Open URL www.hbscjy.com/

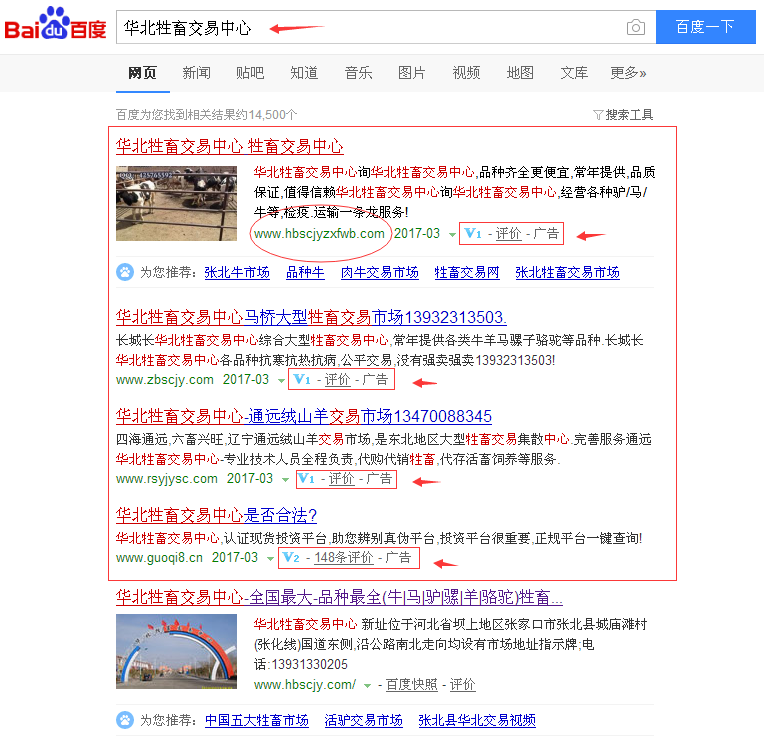click(x=305, y=685)
